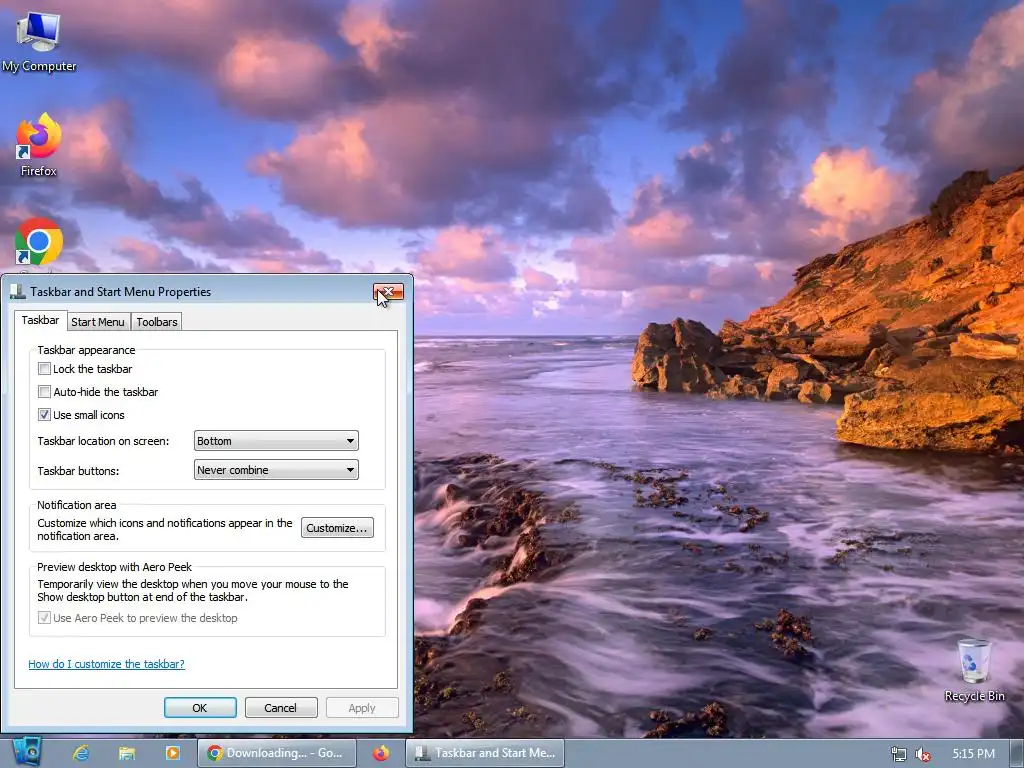Click the Show desktop button

tap(1017, 754)
